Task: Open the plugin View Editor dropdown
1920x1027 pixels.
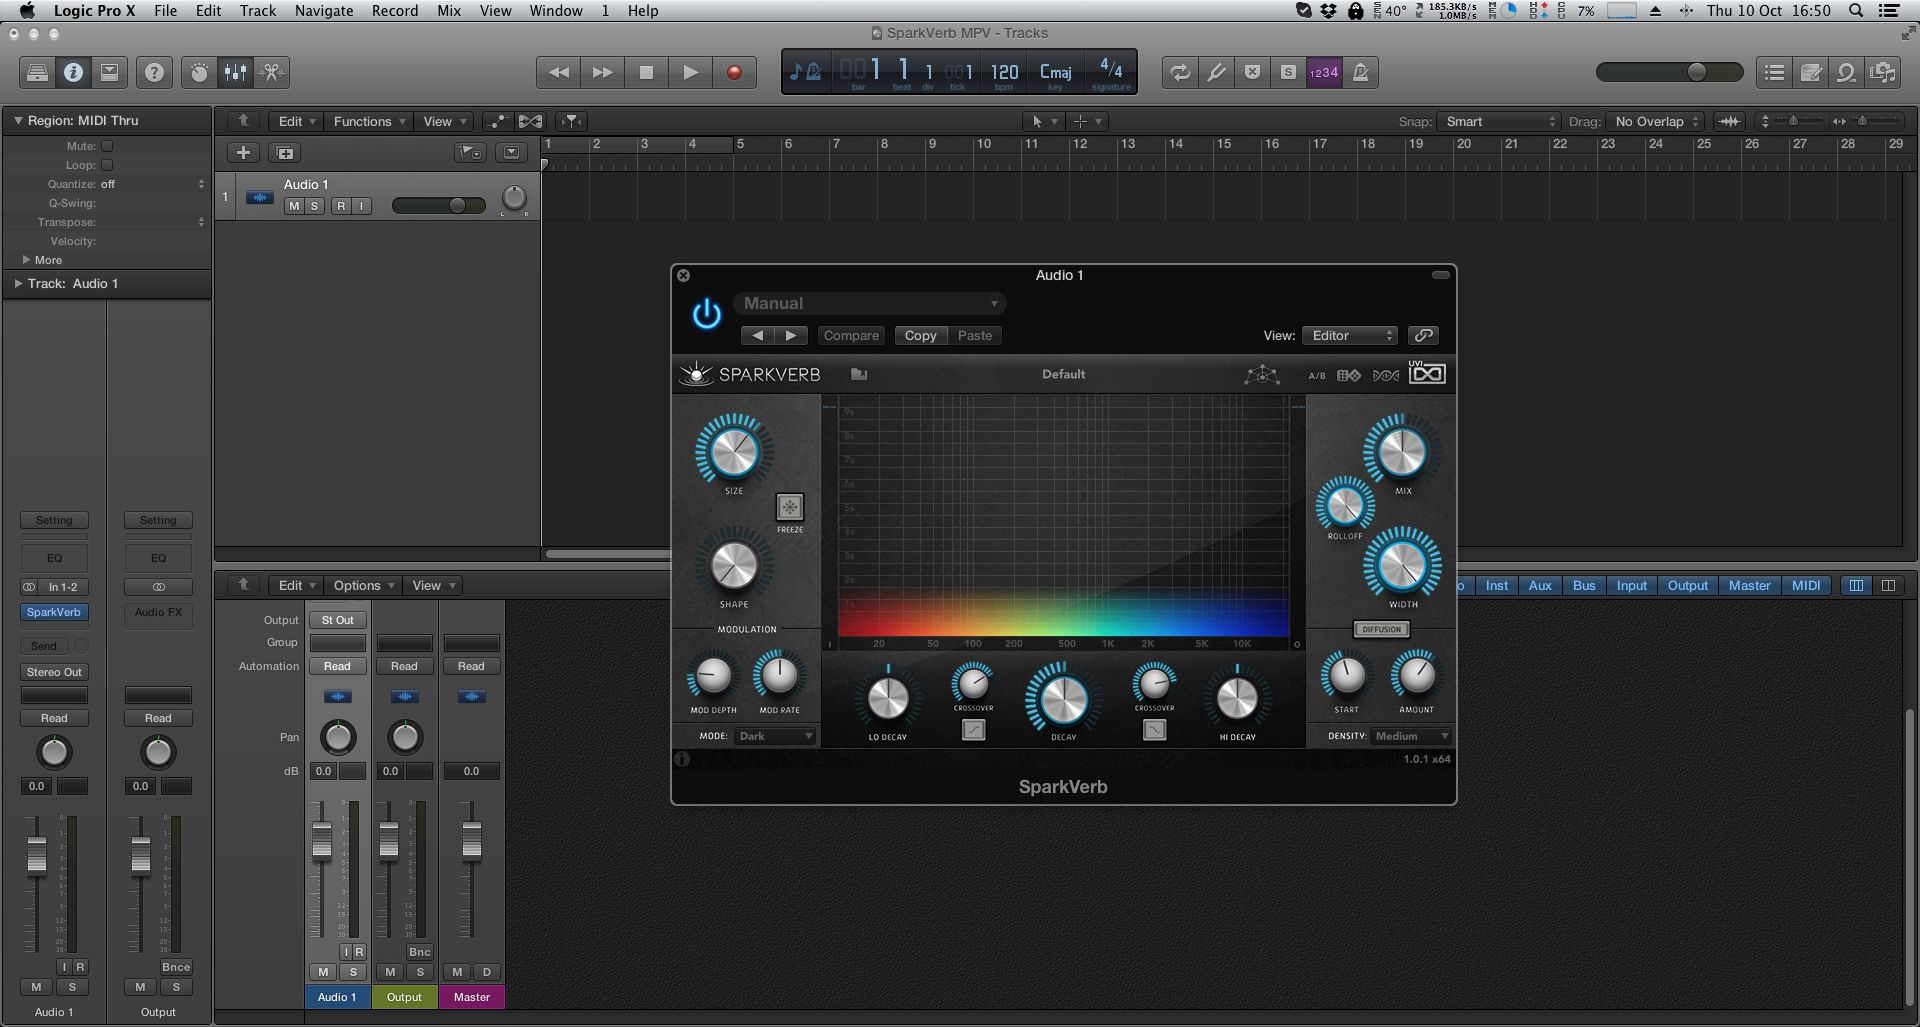Action: click(1350, 336)
